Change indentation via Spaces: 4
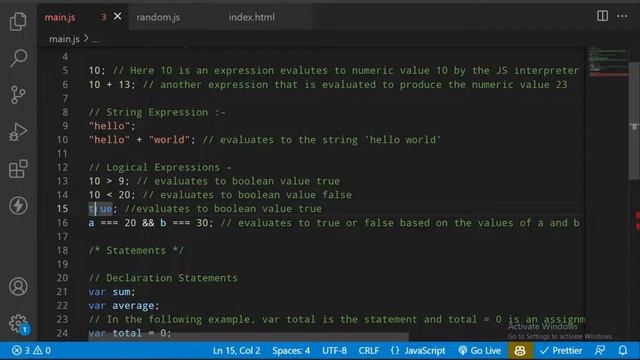Viewport: 640px width, 360px height. click(x=291, y=350)
